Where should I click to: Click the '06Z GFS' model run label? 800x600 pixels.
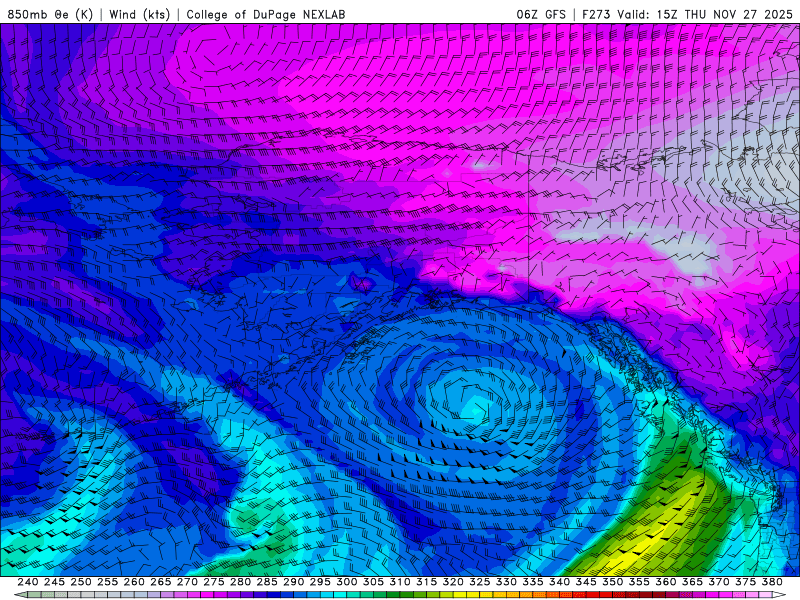(x=541, y=14)
